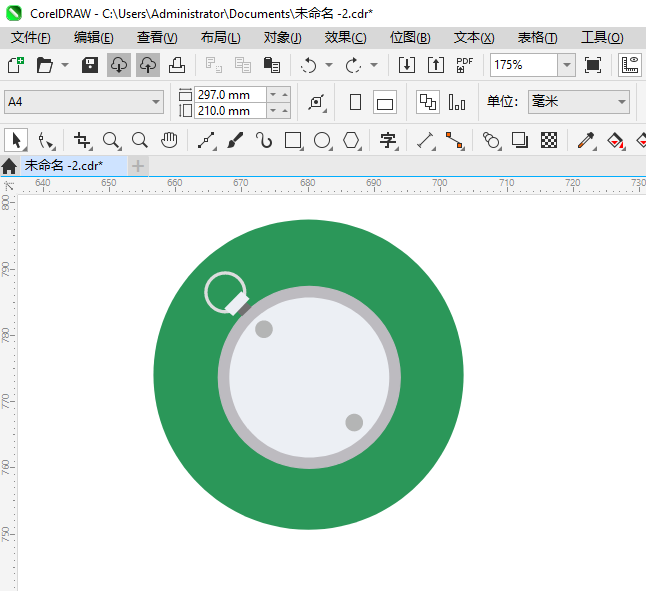Click the Save floppy disk icon
The width and height of the screenshot is (646, 591).
coord(90,65)
